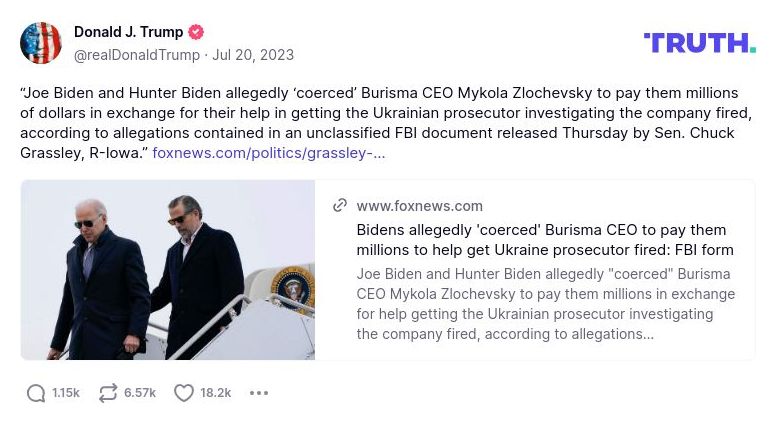Click Donald J. Trump's profile avatar

point(41,43)
